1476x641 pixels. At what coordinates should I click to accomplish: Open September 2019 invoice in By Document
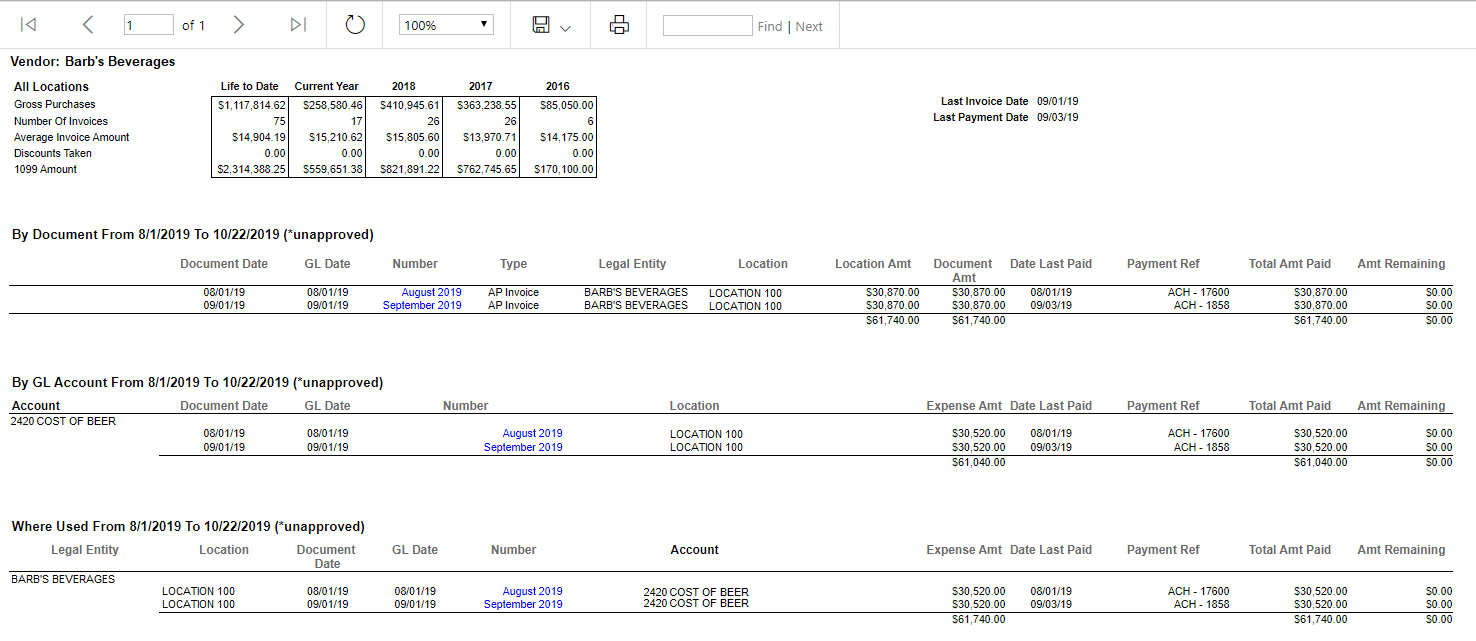[422, 305]
